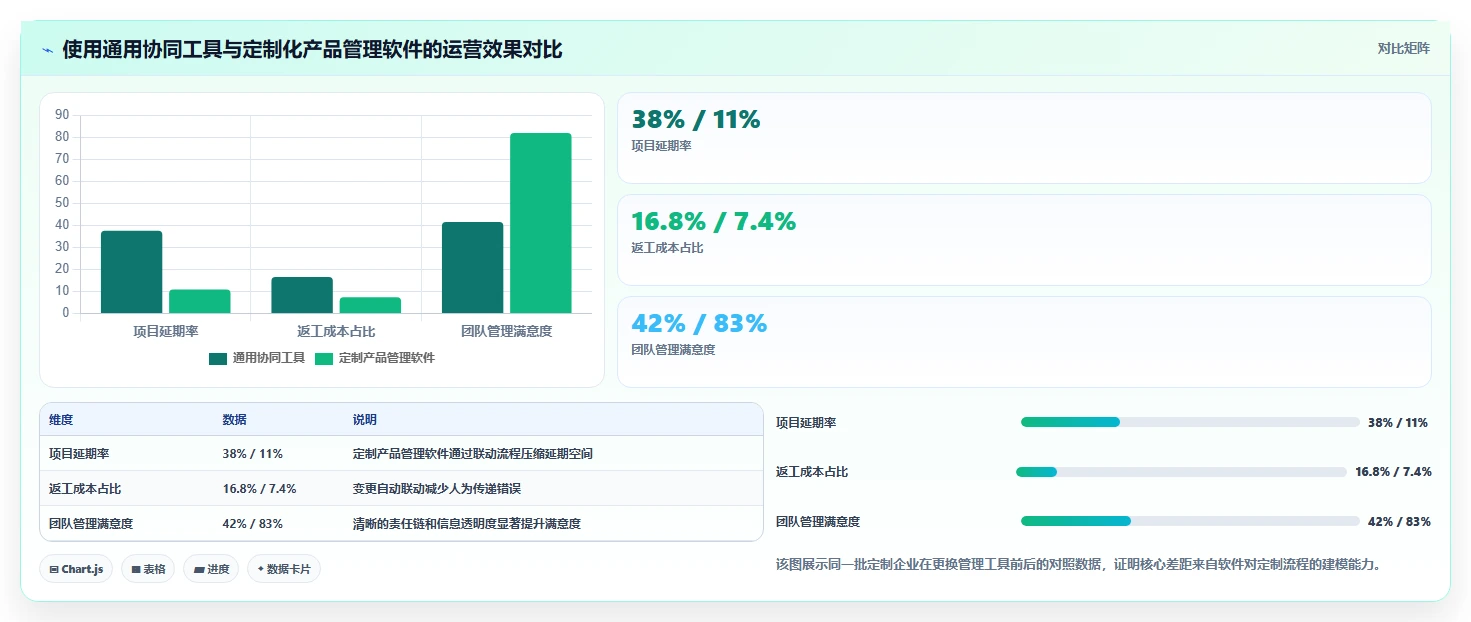The width and height of the screenshot is (1471, 622).
Task: Click 团队管理满意度 caption under data card
Action: (x=673, y=350)
